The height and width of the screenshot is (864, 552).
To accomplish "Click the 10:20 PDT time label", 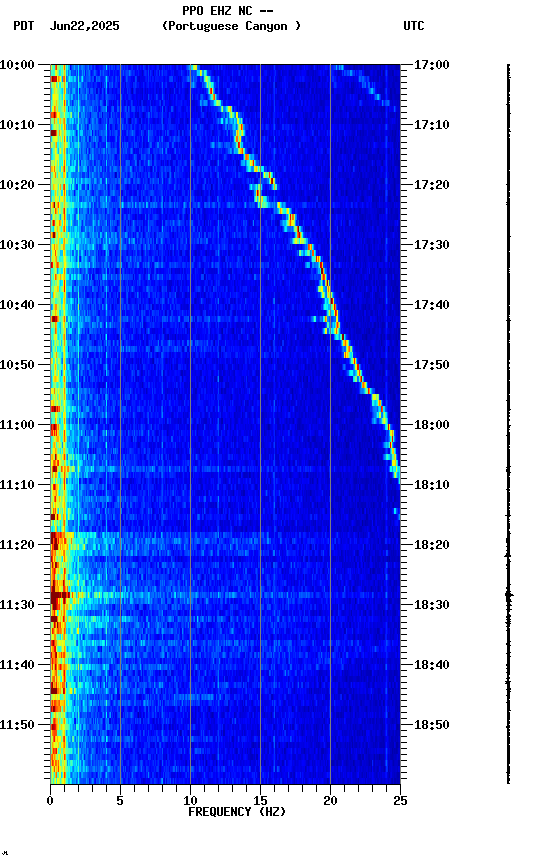I will point(17,185).
